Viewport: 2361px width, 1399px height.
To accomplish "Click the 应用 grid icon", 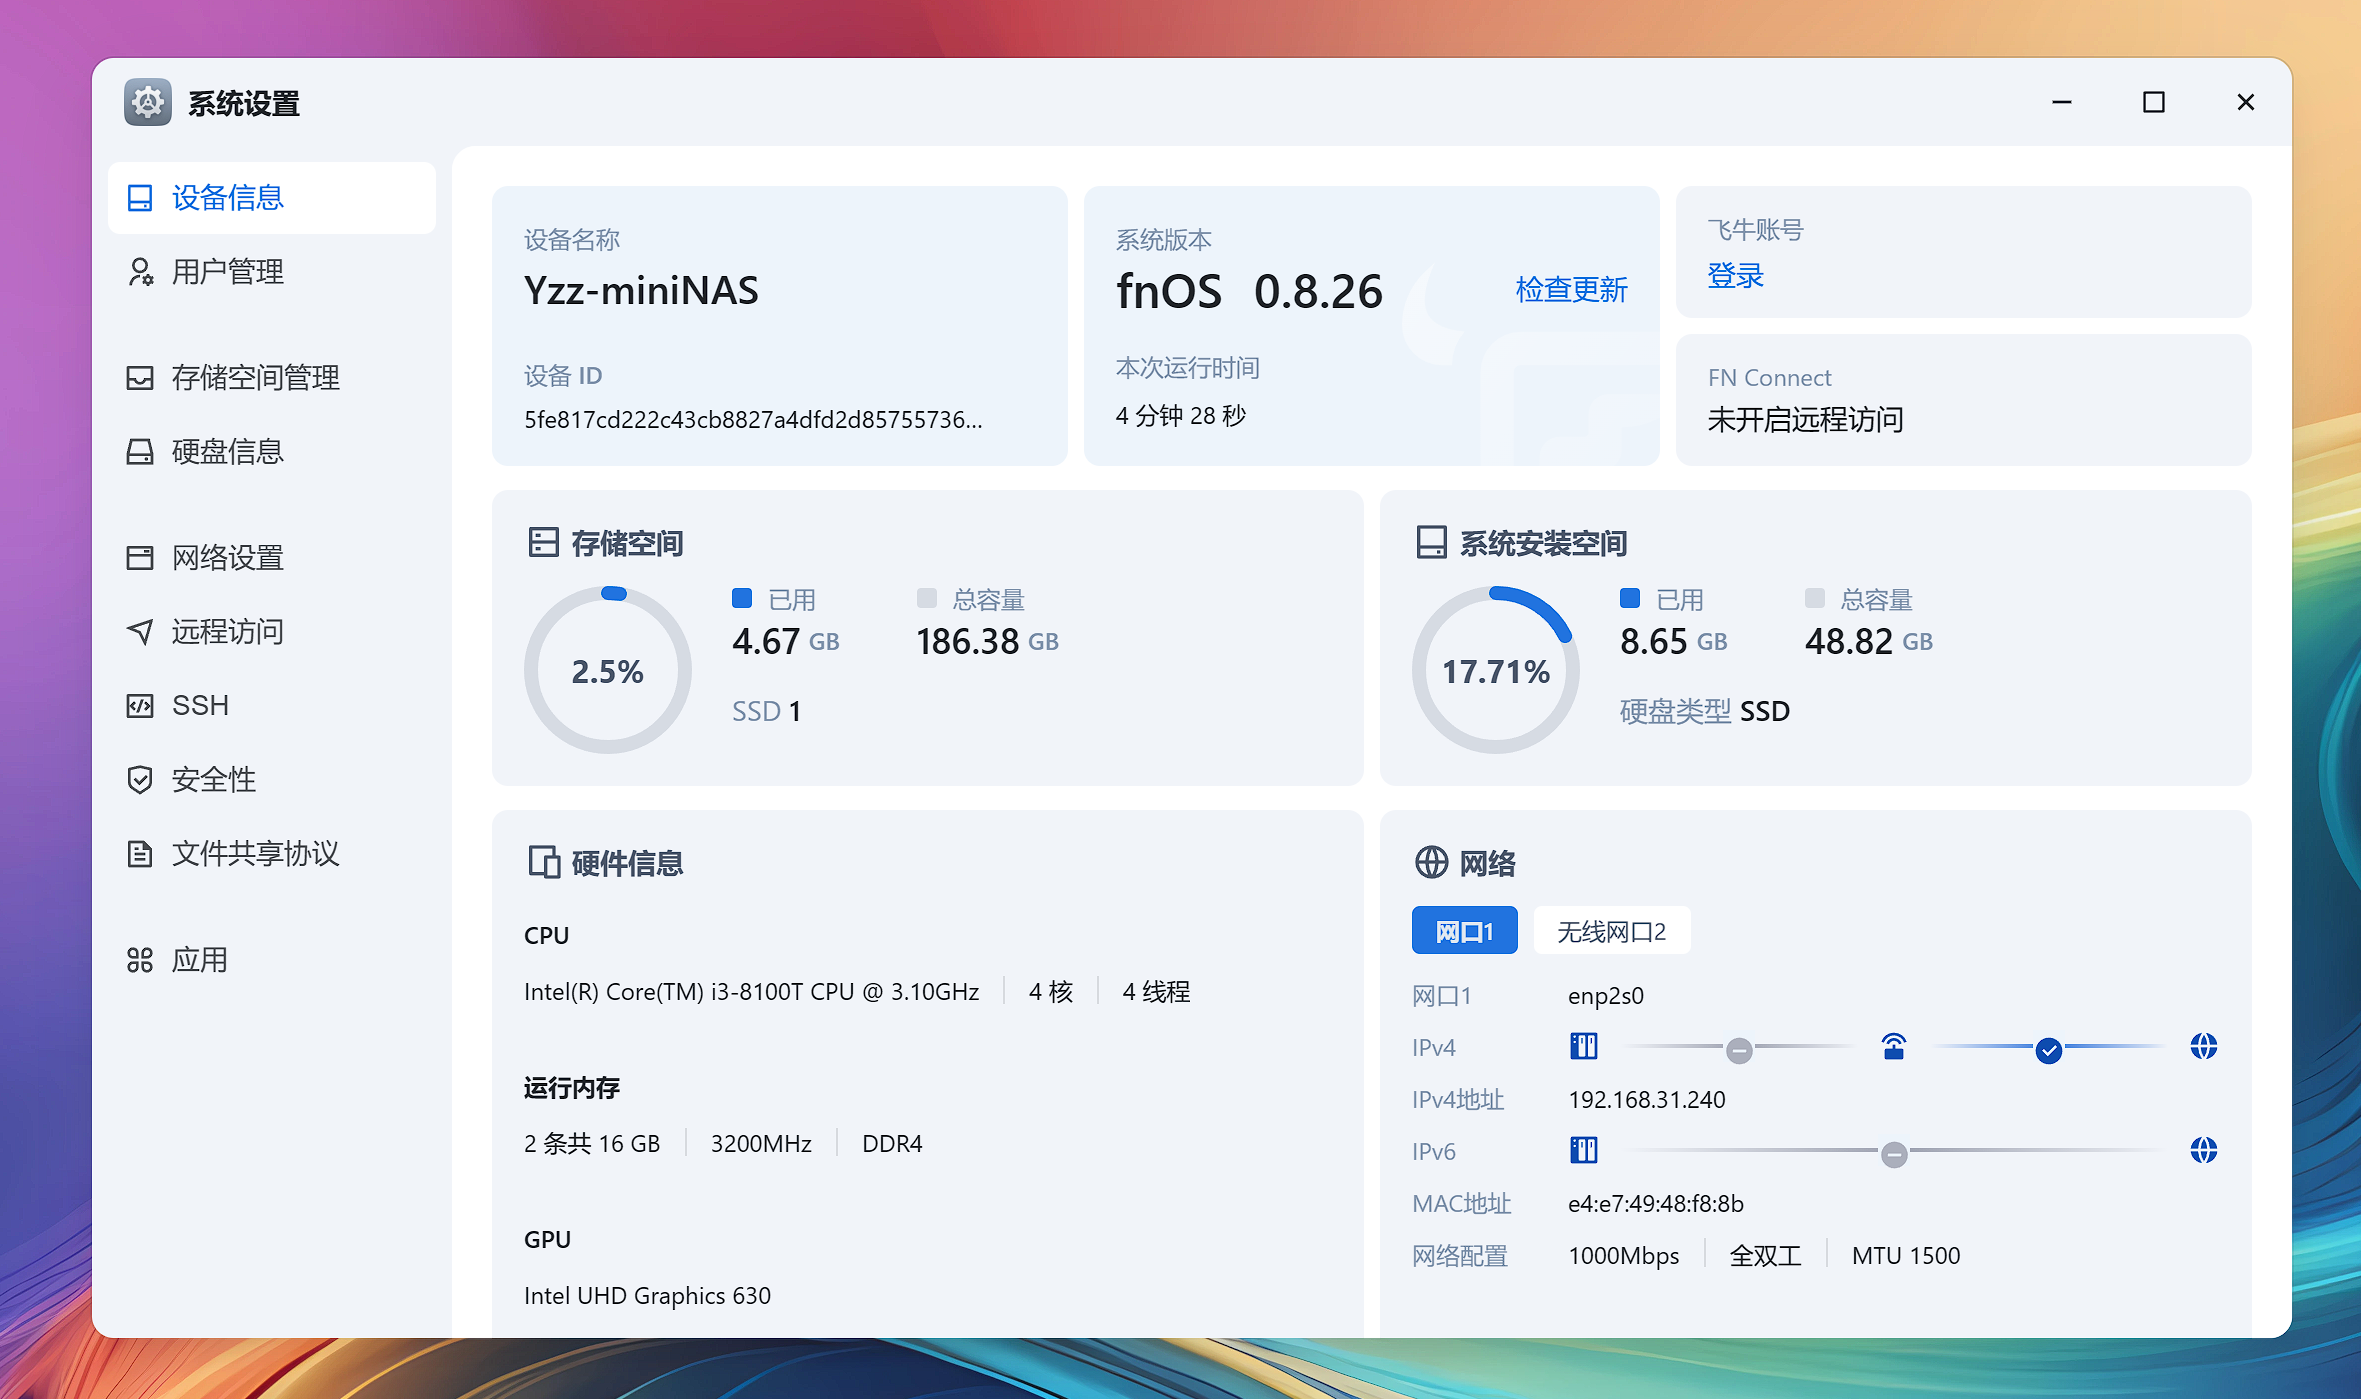I will click(140, 960).
